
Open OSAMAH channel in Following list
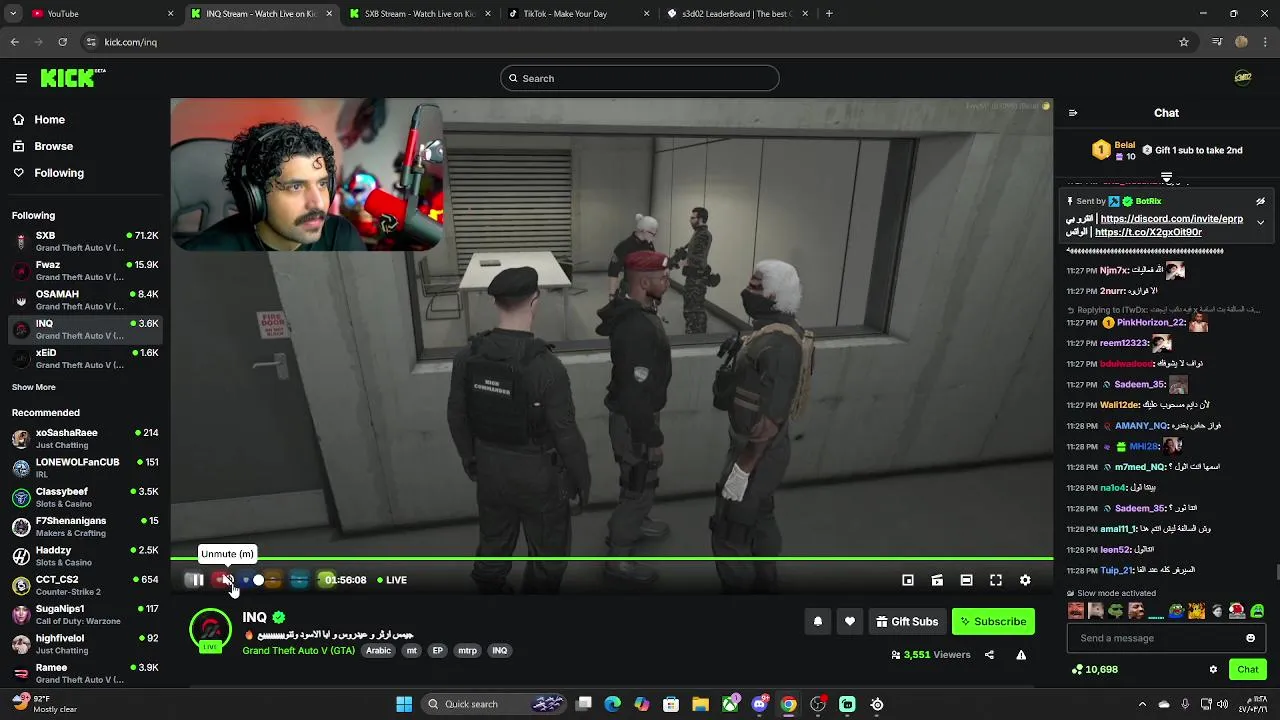click(85, 300)
